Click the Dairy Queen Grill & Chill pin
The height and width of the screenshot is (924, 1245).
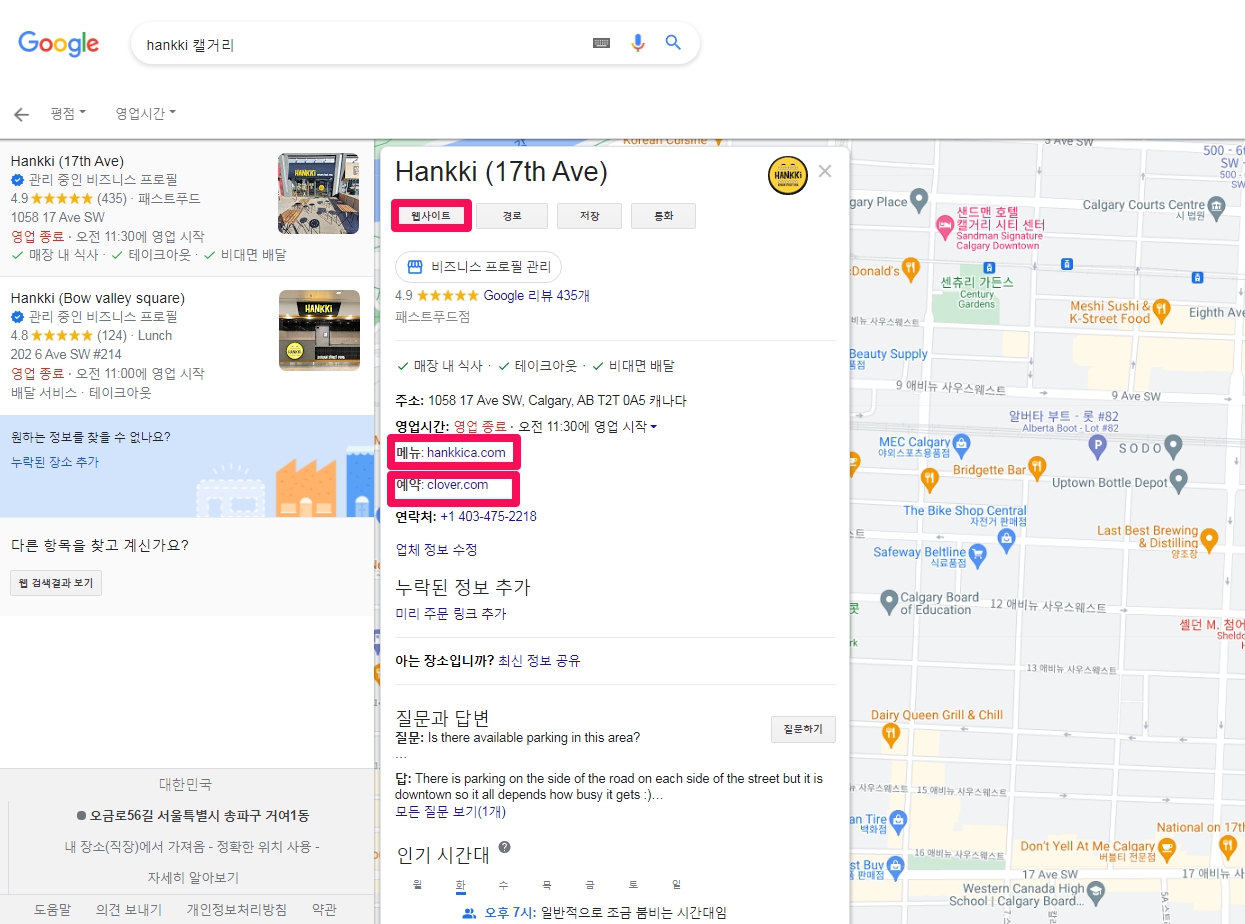(891, 735)
